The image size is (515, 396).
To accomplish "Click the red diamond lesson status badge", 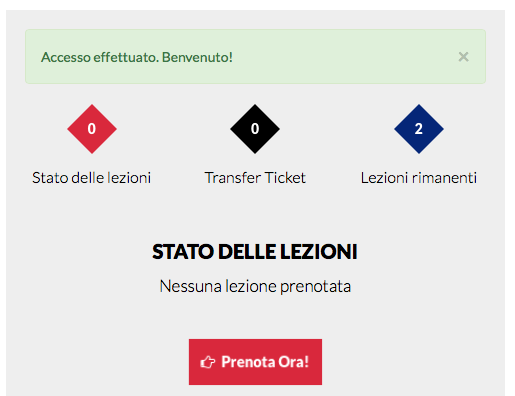I will coord(92,129).
